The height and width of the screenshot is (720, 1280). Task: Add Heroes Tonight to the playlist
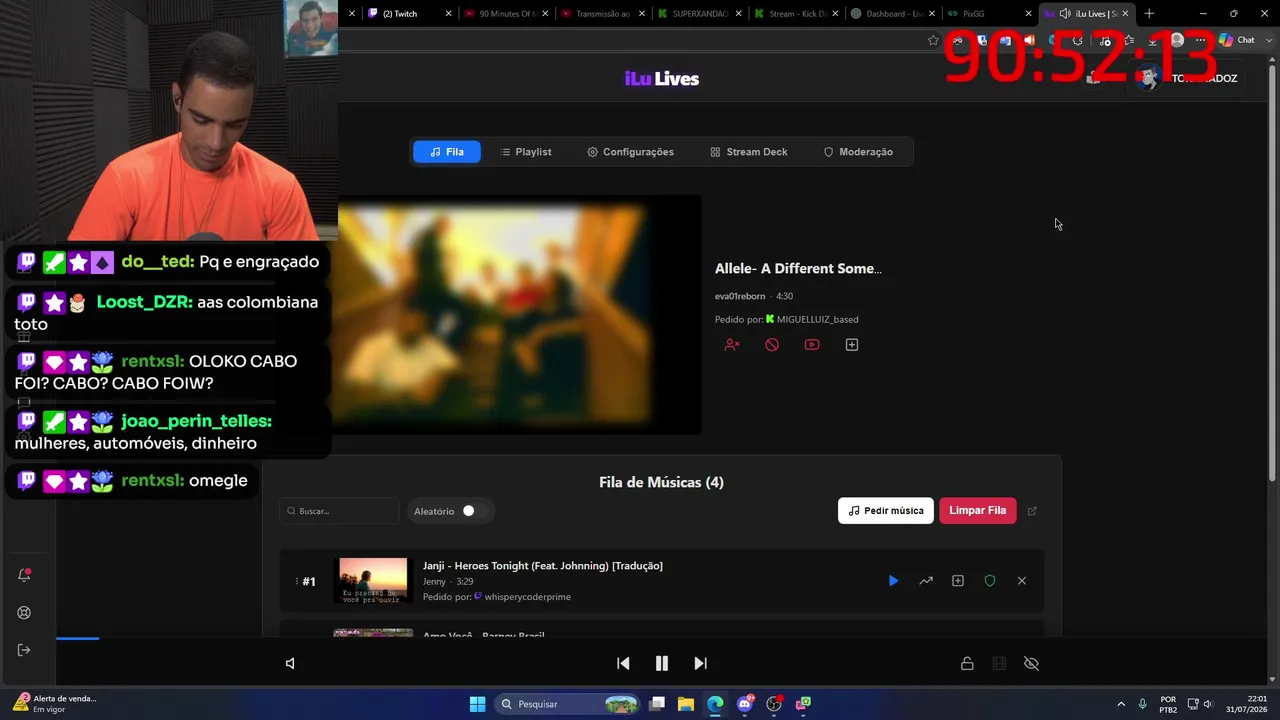coord(958,581)
